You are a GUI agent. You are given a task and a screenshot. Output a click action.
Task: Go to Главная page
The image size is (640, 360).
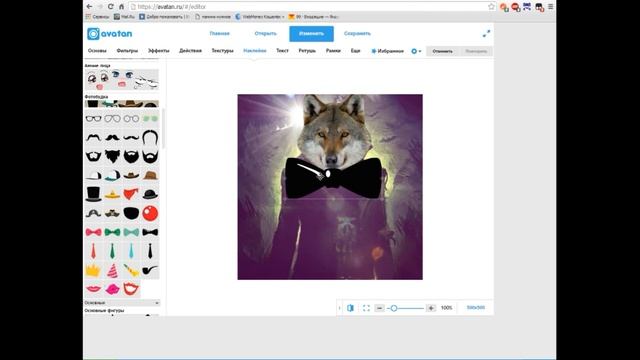click(220, 33)
